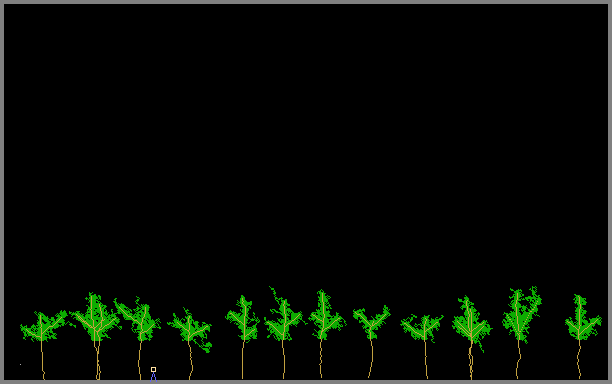
Task: Click the tree canopy just right of the stick figure
Action: pyautogui.click(x=190, y=329)
